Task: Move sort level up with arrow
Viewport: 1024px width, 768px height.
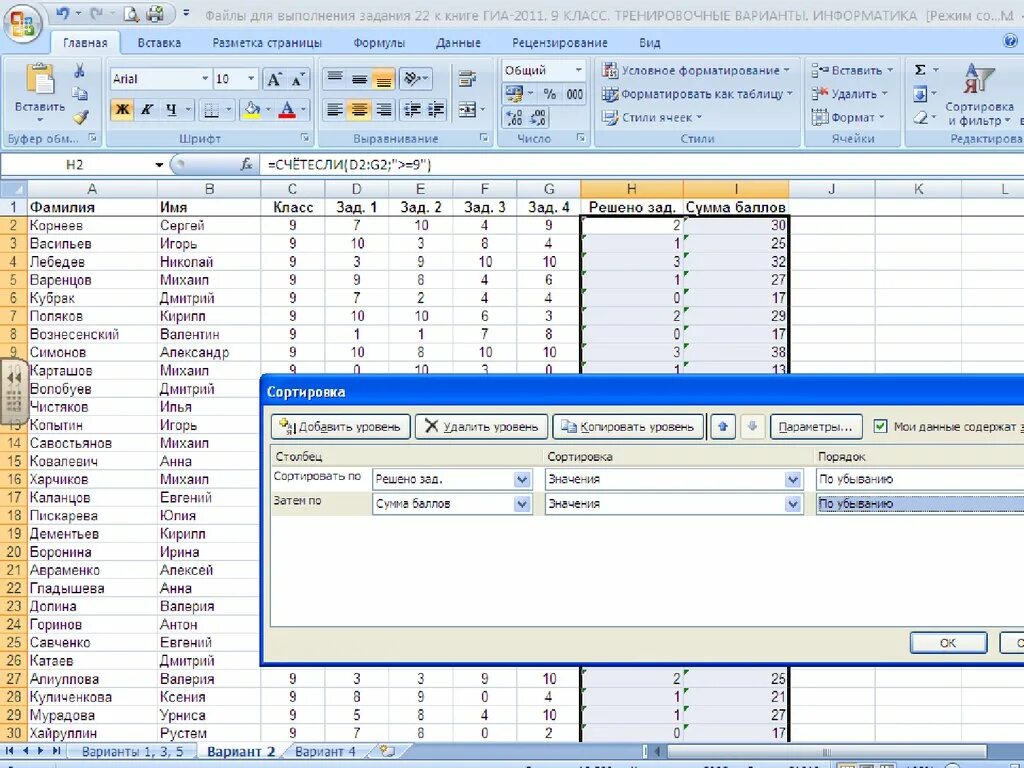Action: 723,426
